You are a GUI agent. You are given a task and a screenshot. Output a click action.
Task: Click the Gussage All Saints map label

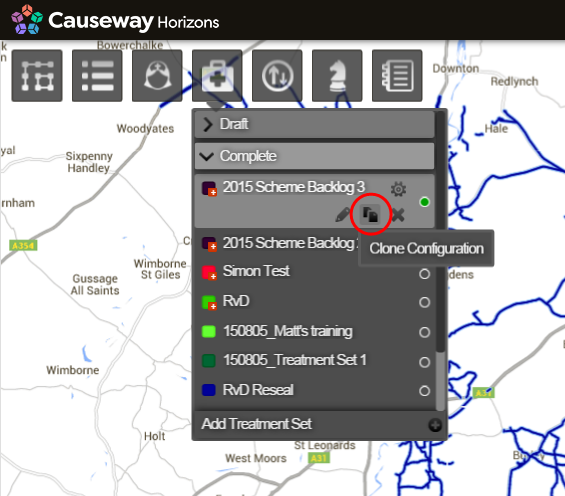pos(95,285)
